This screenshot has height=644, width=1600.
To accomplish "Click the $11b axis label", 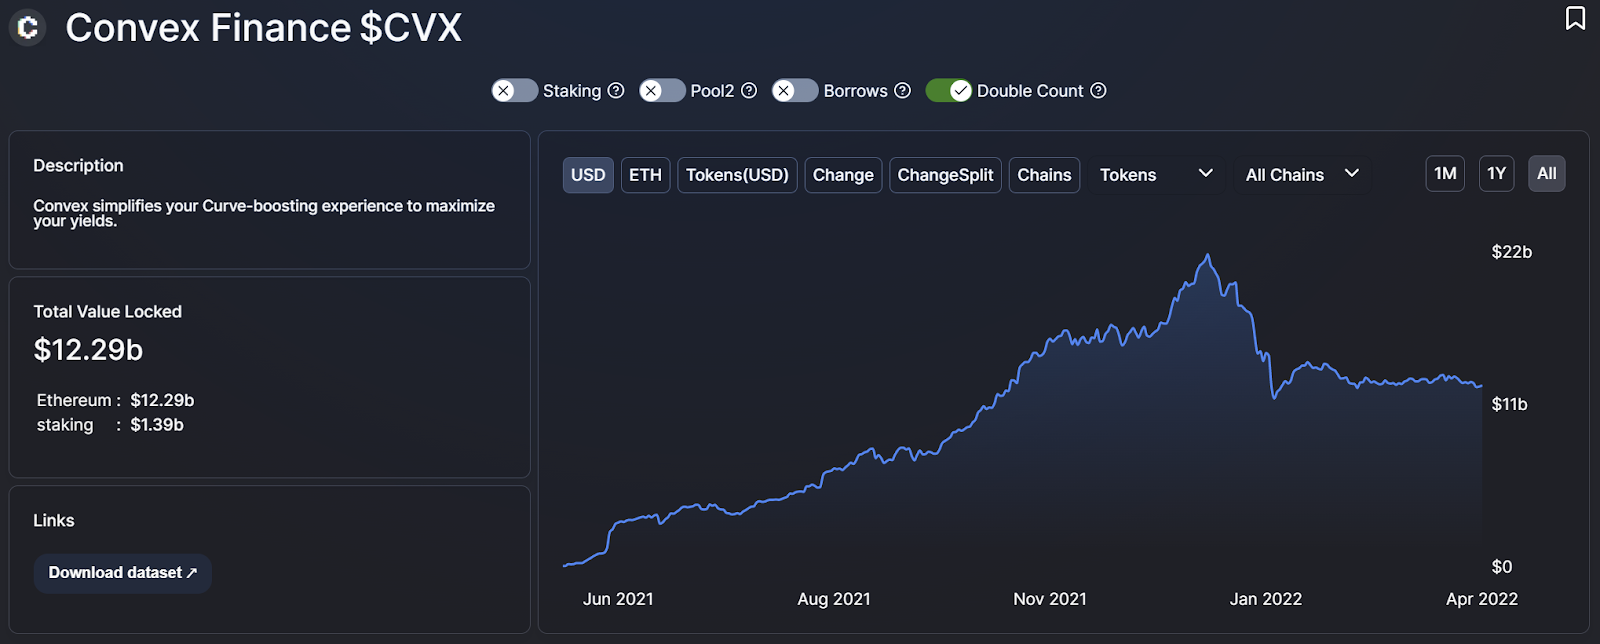I will tap(1509, 404).
